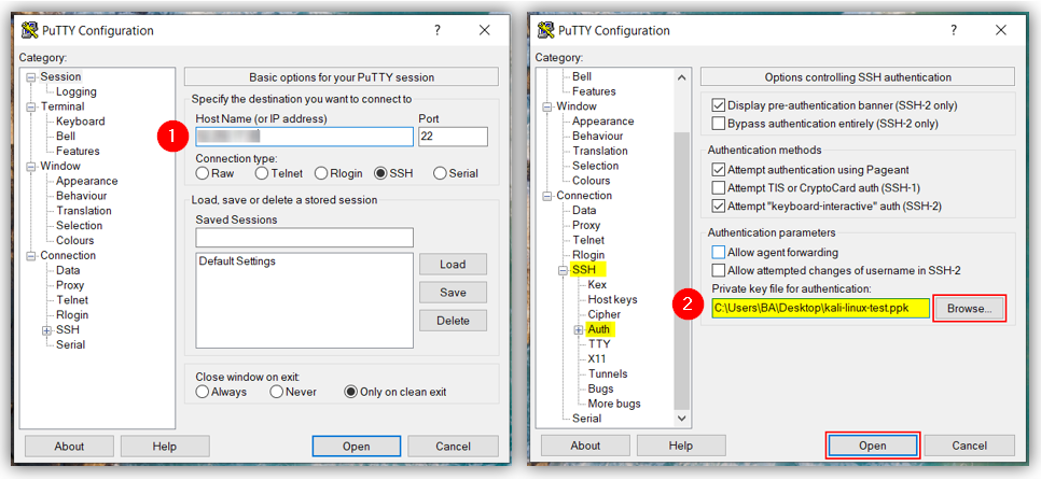Select Raw connection type

[202, 173]
